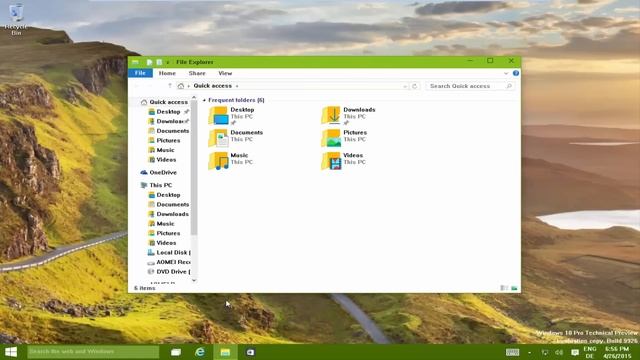Image resolution: width=640 pixels, height=360 pixels.
Task: Click the chevron after Quick access in path
Action: 237,86
